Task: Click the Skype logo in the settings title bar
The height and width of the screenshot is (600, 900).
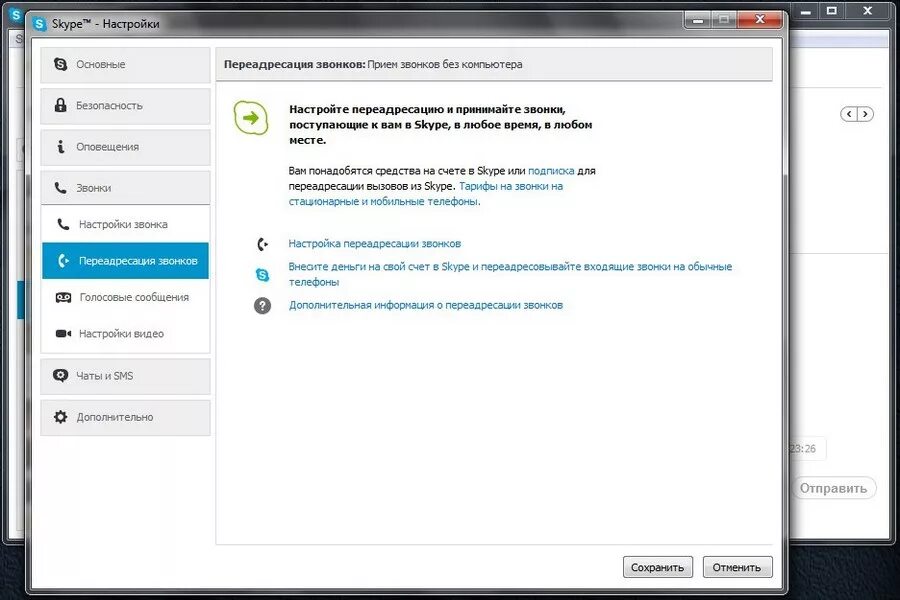Action: (x=40, y=24)
